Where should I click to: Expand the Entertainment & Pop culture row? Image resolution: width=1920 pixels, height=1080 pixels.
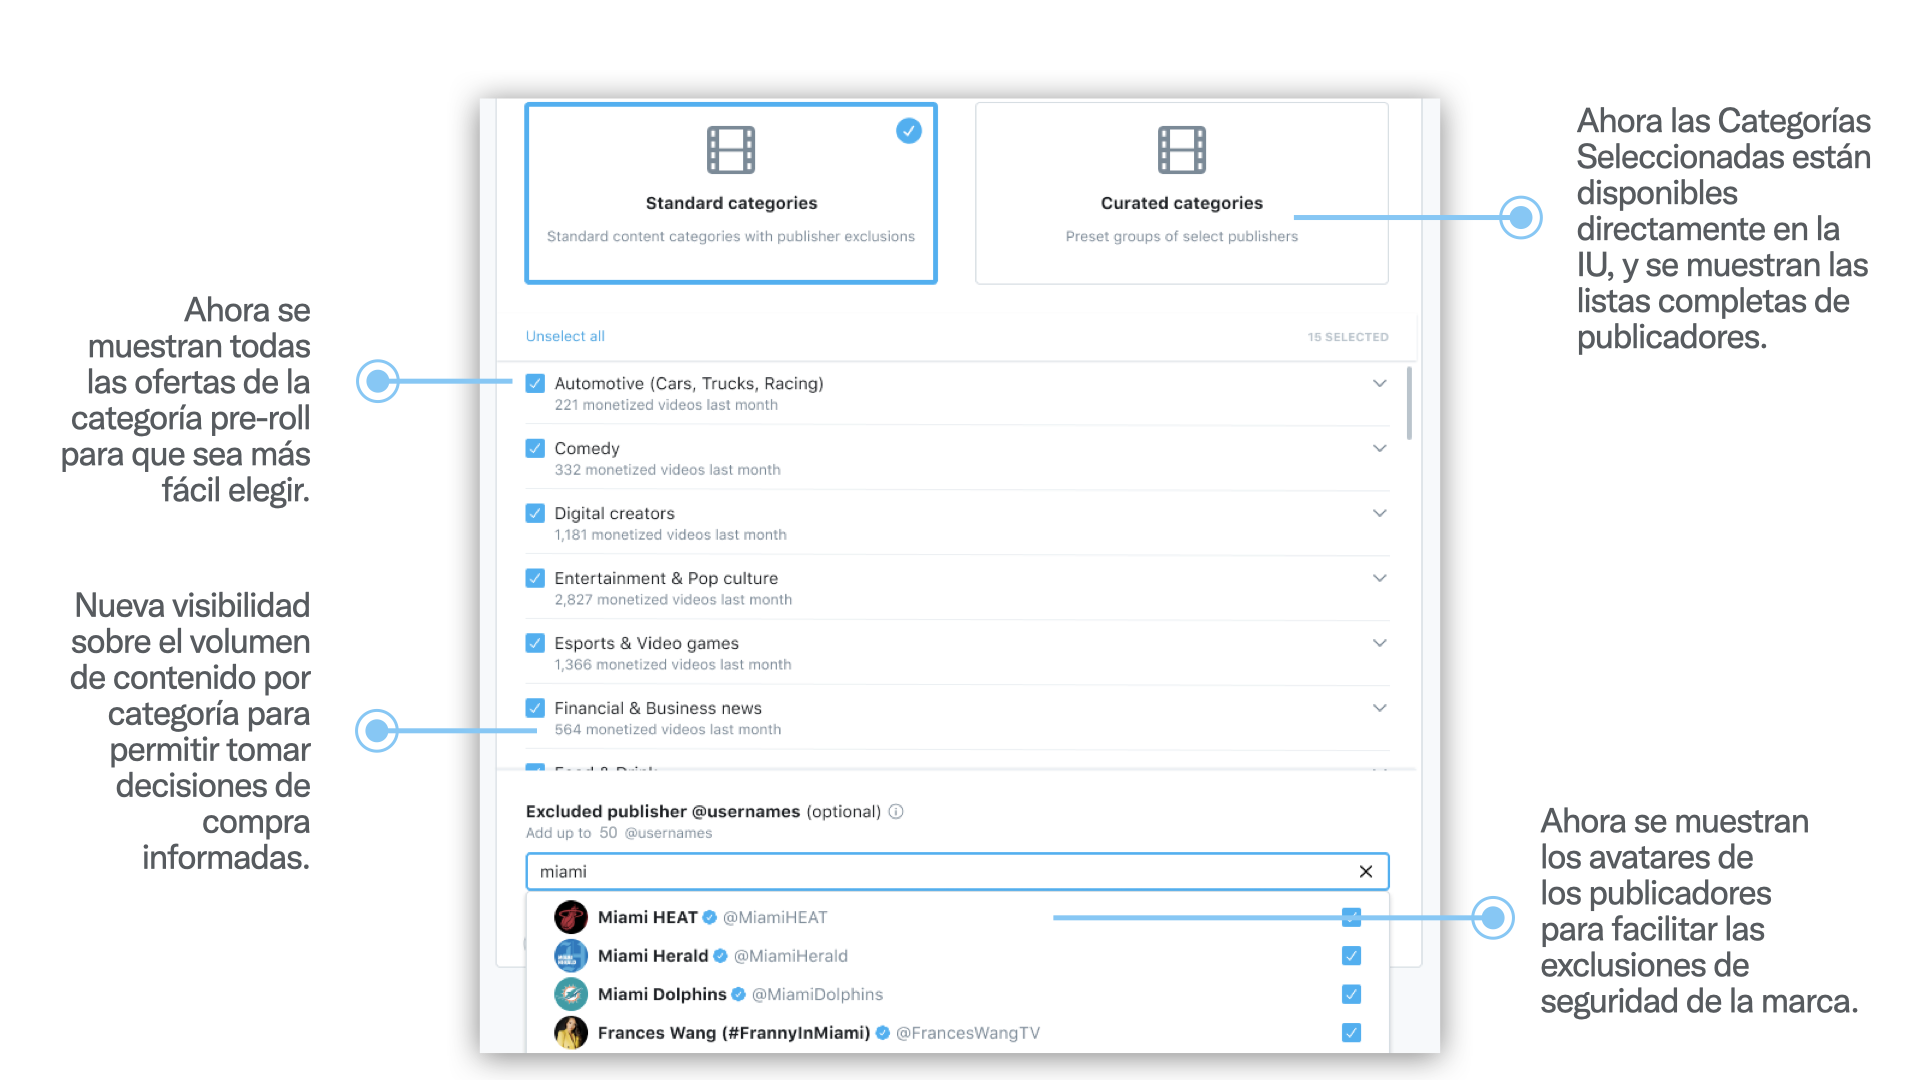click(x=1379, y=578)
